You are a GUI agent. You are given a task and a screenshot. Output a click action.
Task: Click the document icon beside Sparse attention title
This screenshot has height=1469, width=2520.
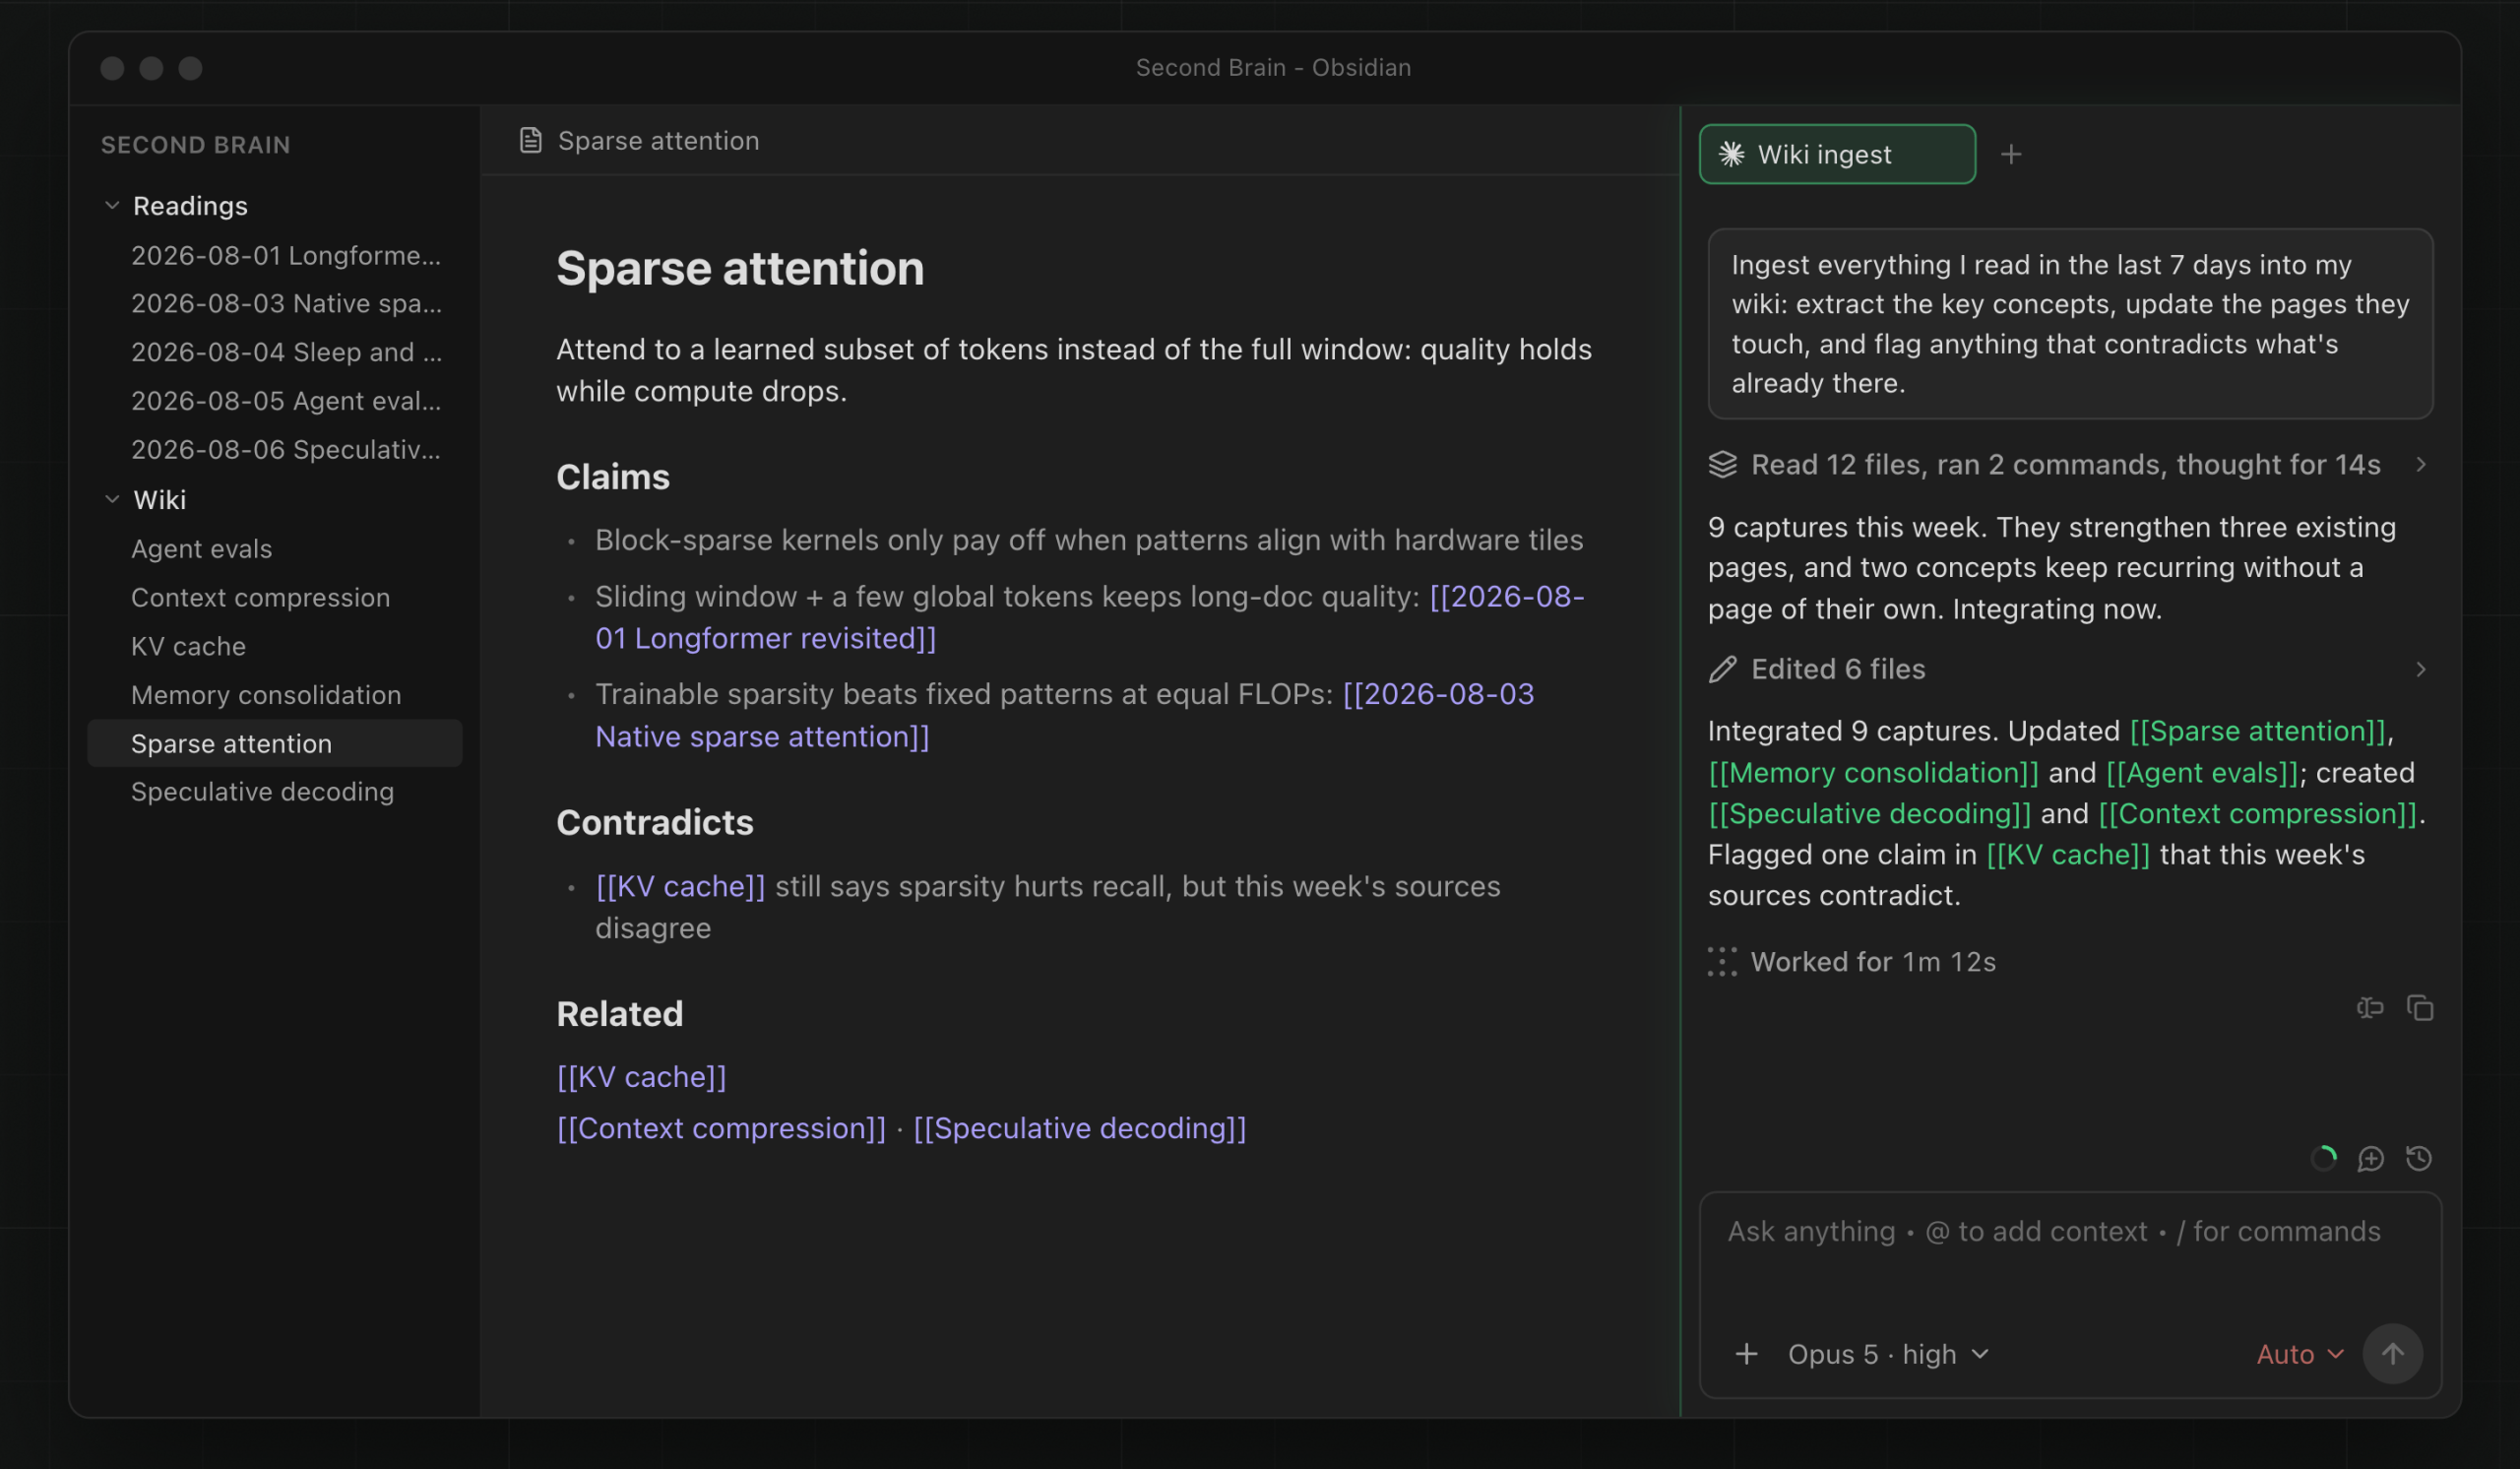tap(530, 141)
